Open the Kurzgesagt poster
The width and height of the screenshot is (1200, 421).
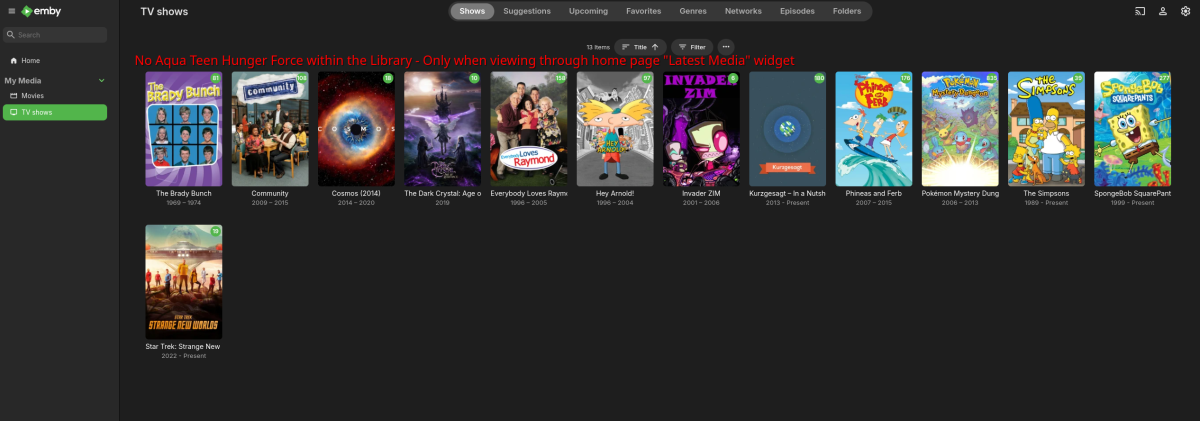787,129
